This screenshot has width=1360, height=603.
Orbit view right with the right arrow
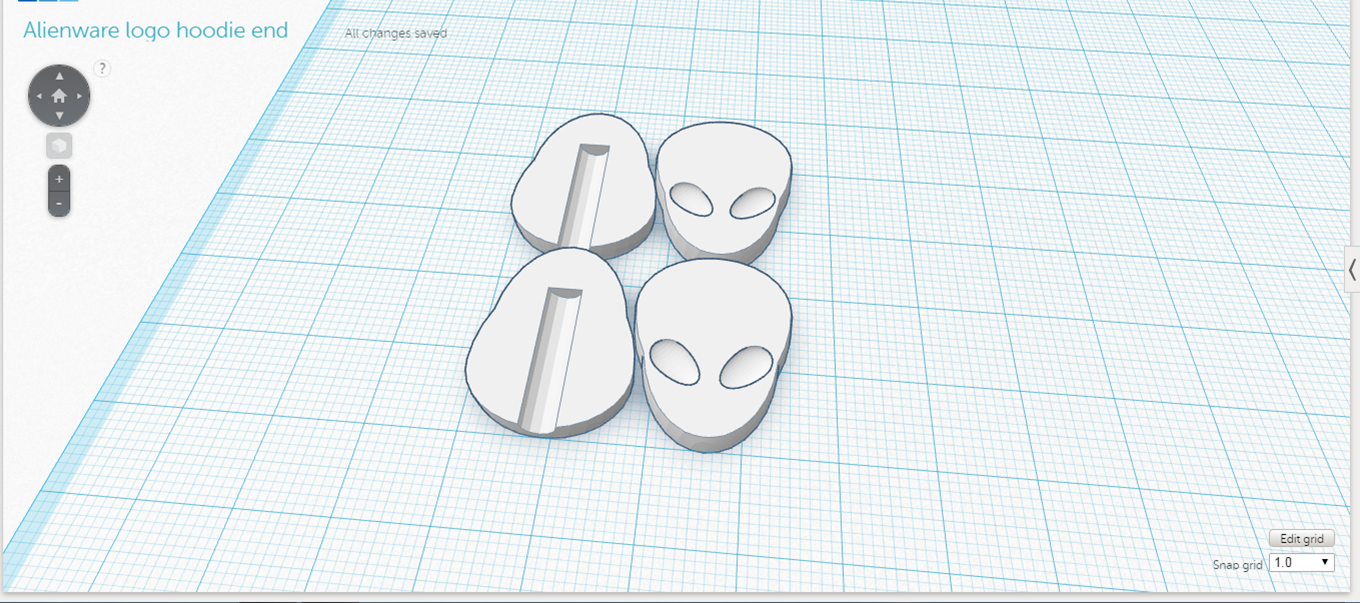point(80,96)
